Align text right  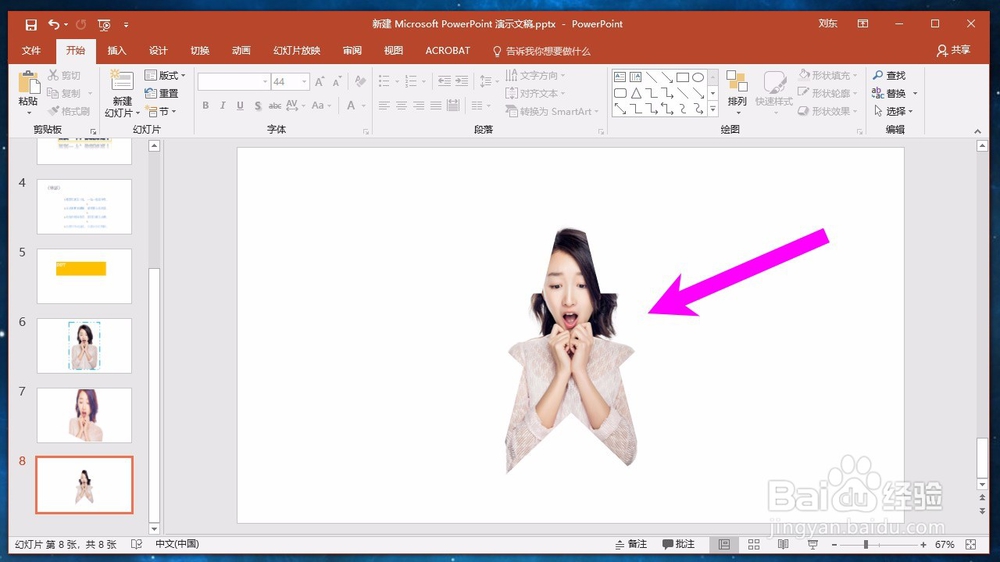click(418, 105)
